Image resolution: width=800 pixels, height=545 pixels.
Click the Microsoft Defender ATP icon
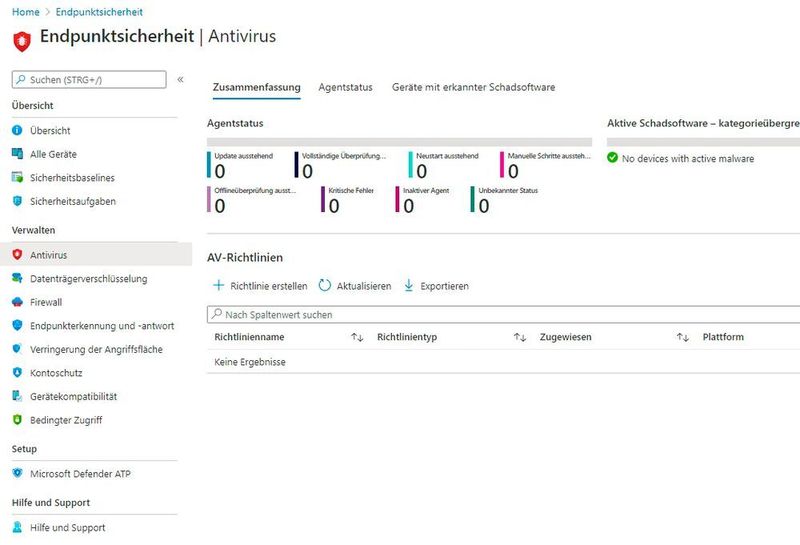17,473
